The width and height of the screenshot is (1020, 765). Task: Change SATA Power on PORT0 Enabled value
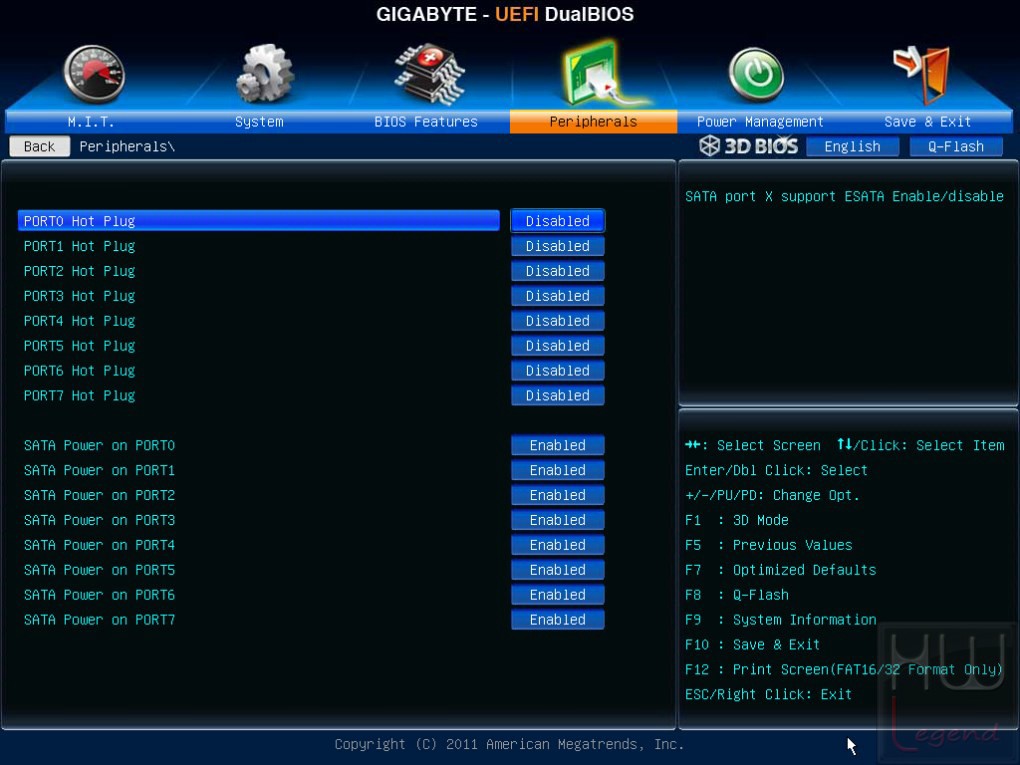[x=557, y=445]
